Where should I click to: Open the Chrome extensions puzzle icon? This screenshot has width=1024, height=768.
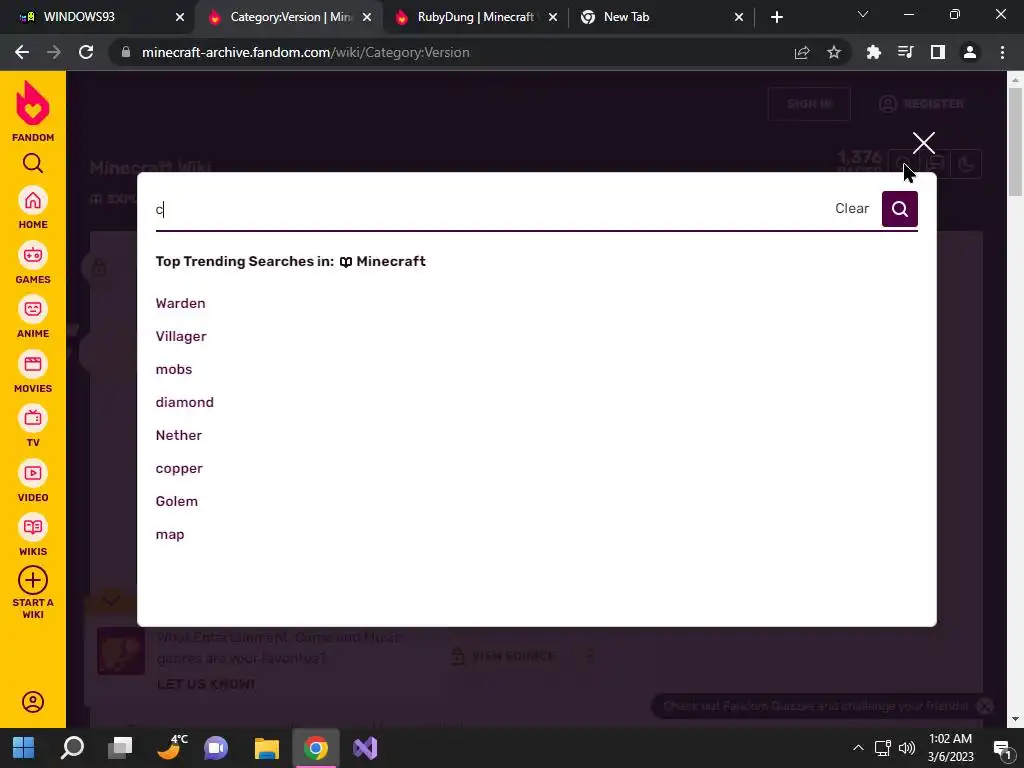(873, 52)
